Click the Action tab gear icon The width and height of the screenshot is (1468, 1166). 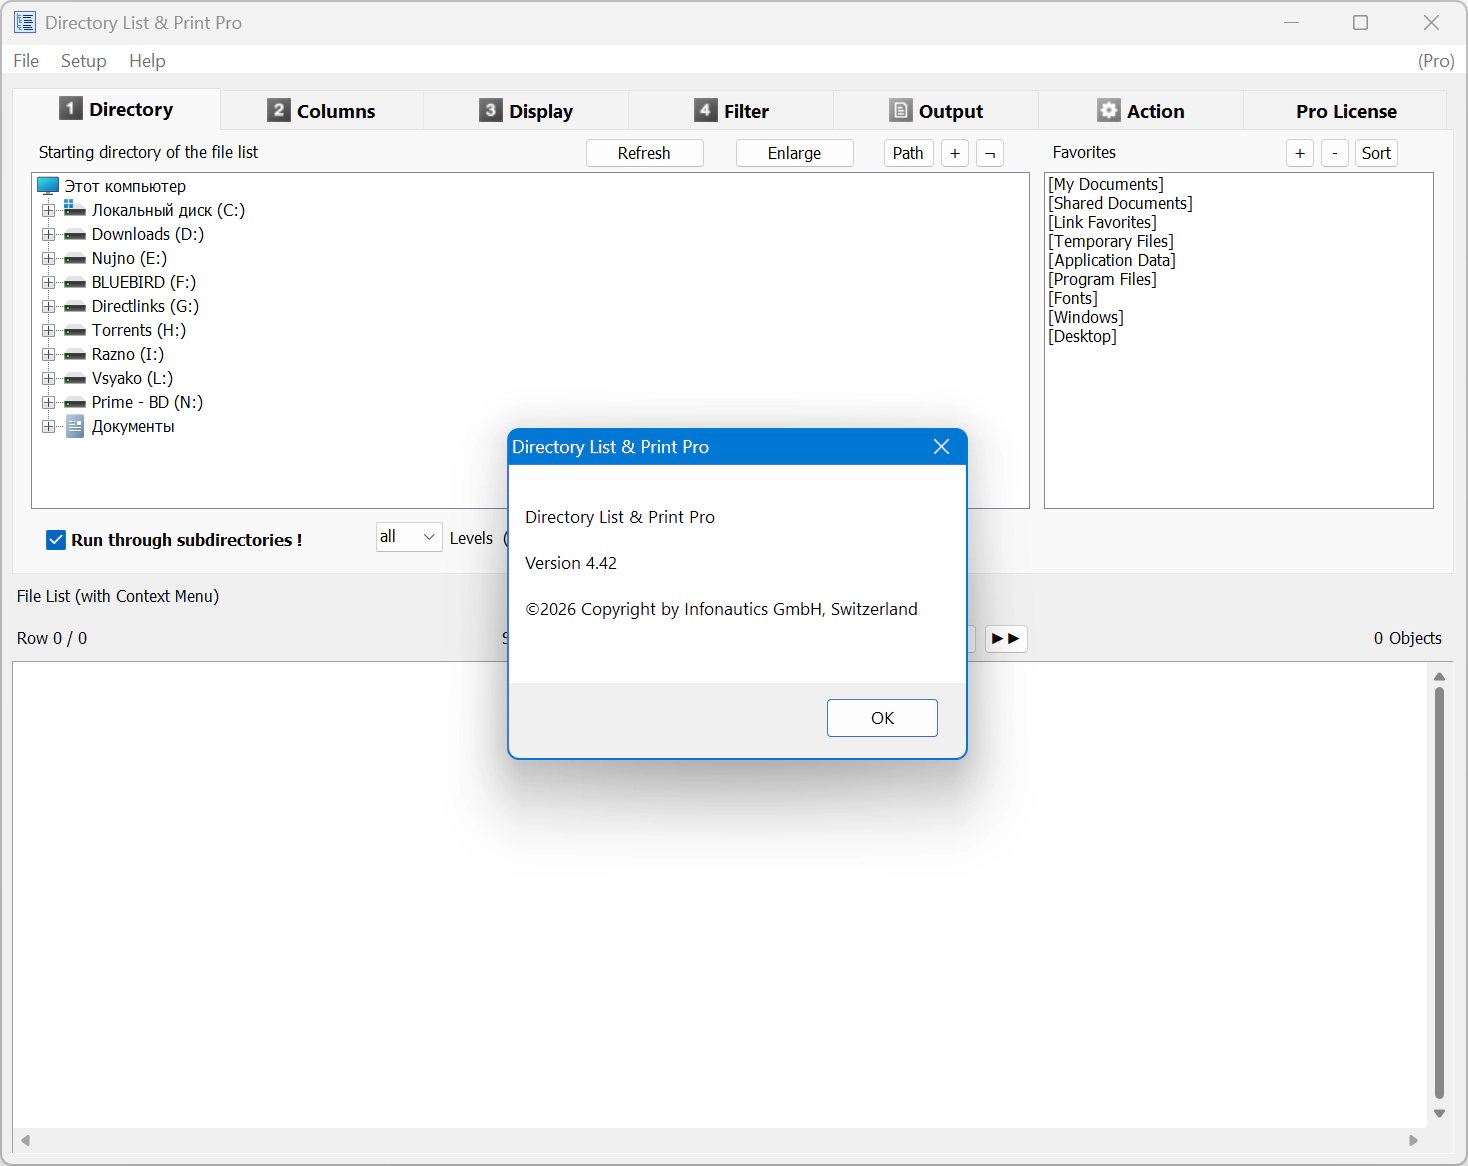click(1108, 111)
